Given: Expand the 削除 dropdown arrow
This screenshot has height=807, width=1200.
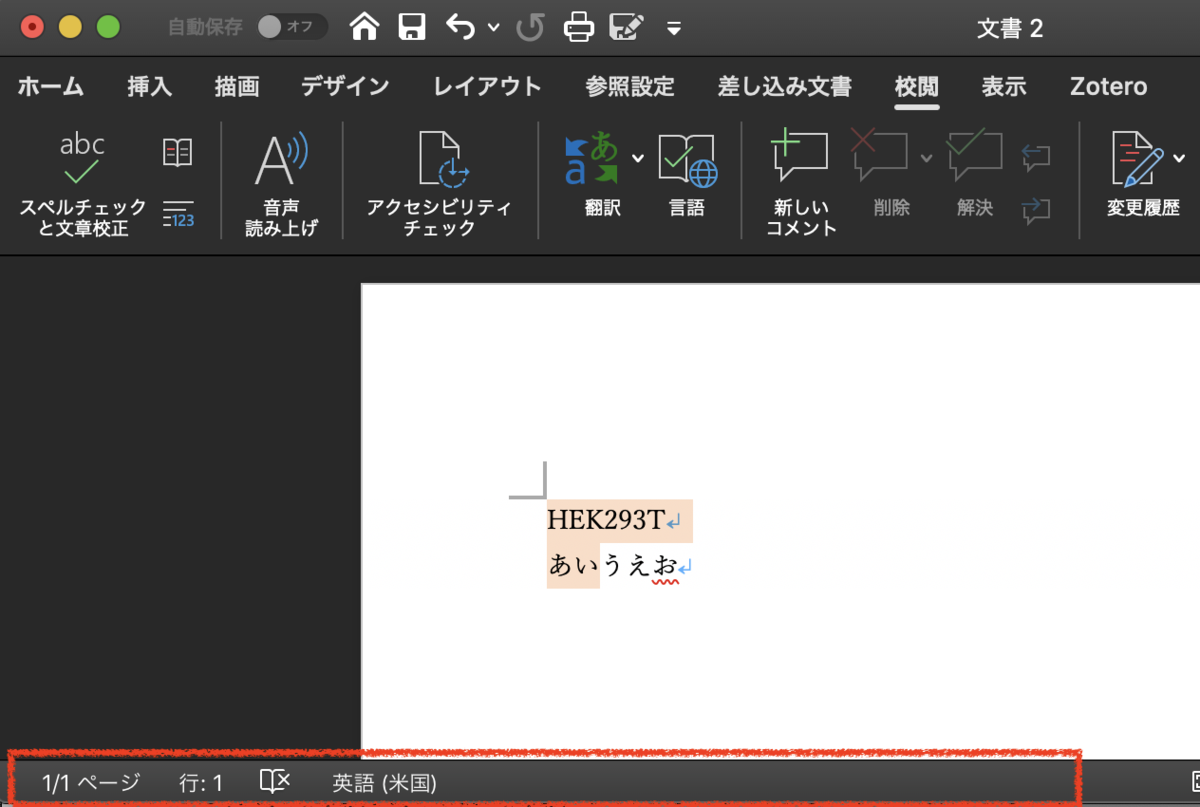Looking at the screenshot, I should pyautogui.click(x=926, y=158).
